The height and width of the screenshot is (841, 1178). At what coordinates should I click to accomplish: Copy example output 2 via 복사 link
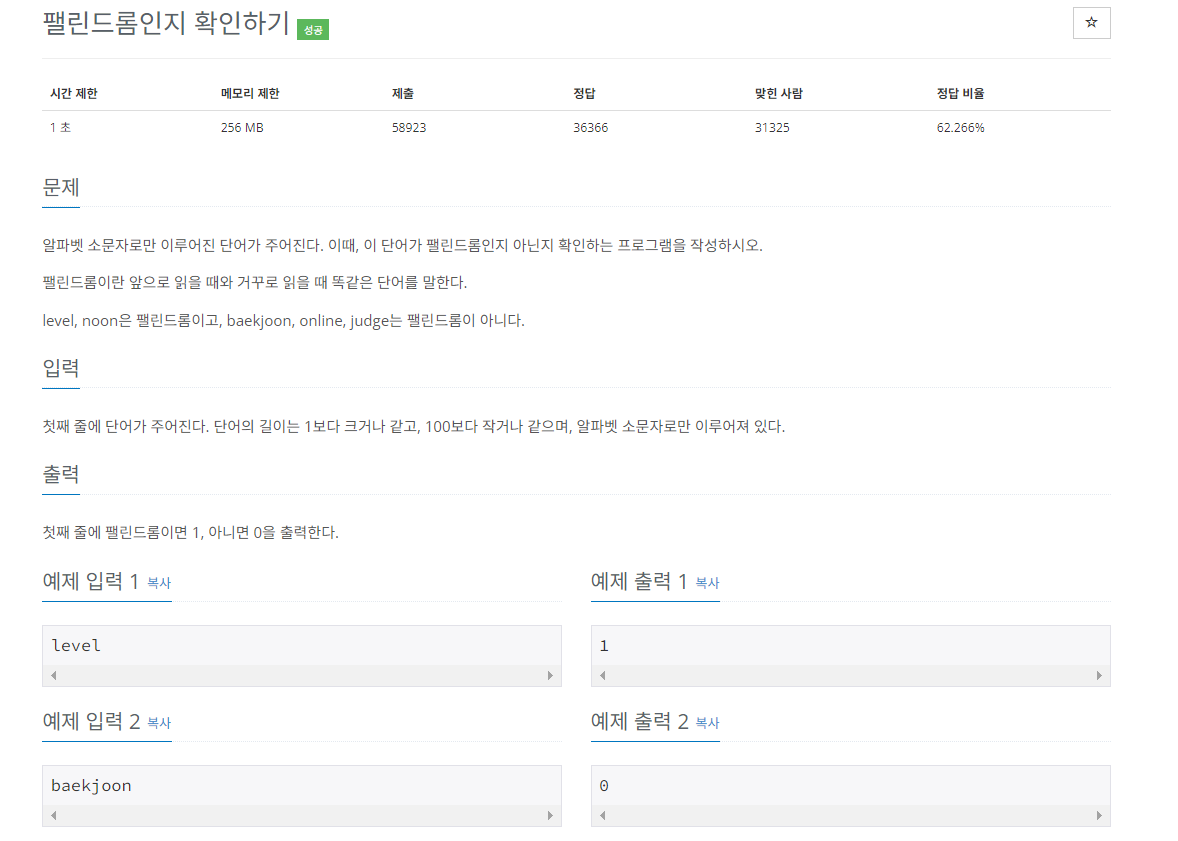707,722
